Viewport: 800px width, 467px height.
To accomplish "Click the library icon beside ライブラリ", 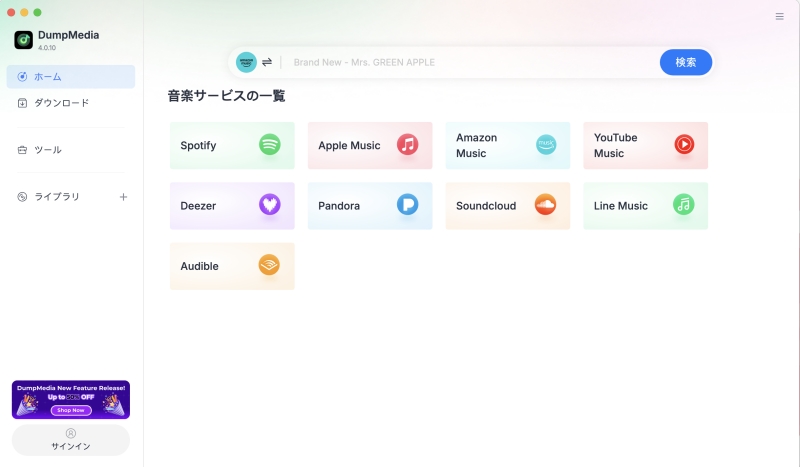I will (22, 197).
